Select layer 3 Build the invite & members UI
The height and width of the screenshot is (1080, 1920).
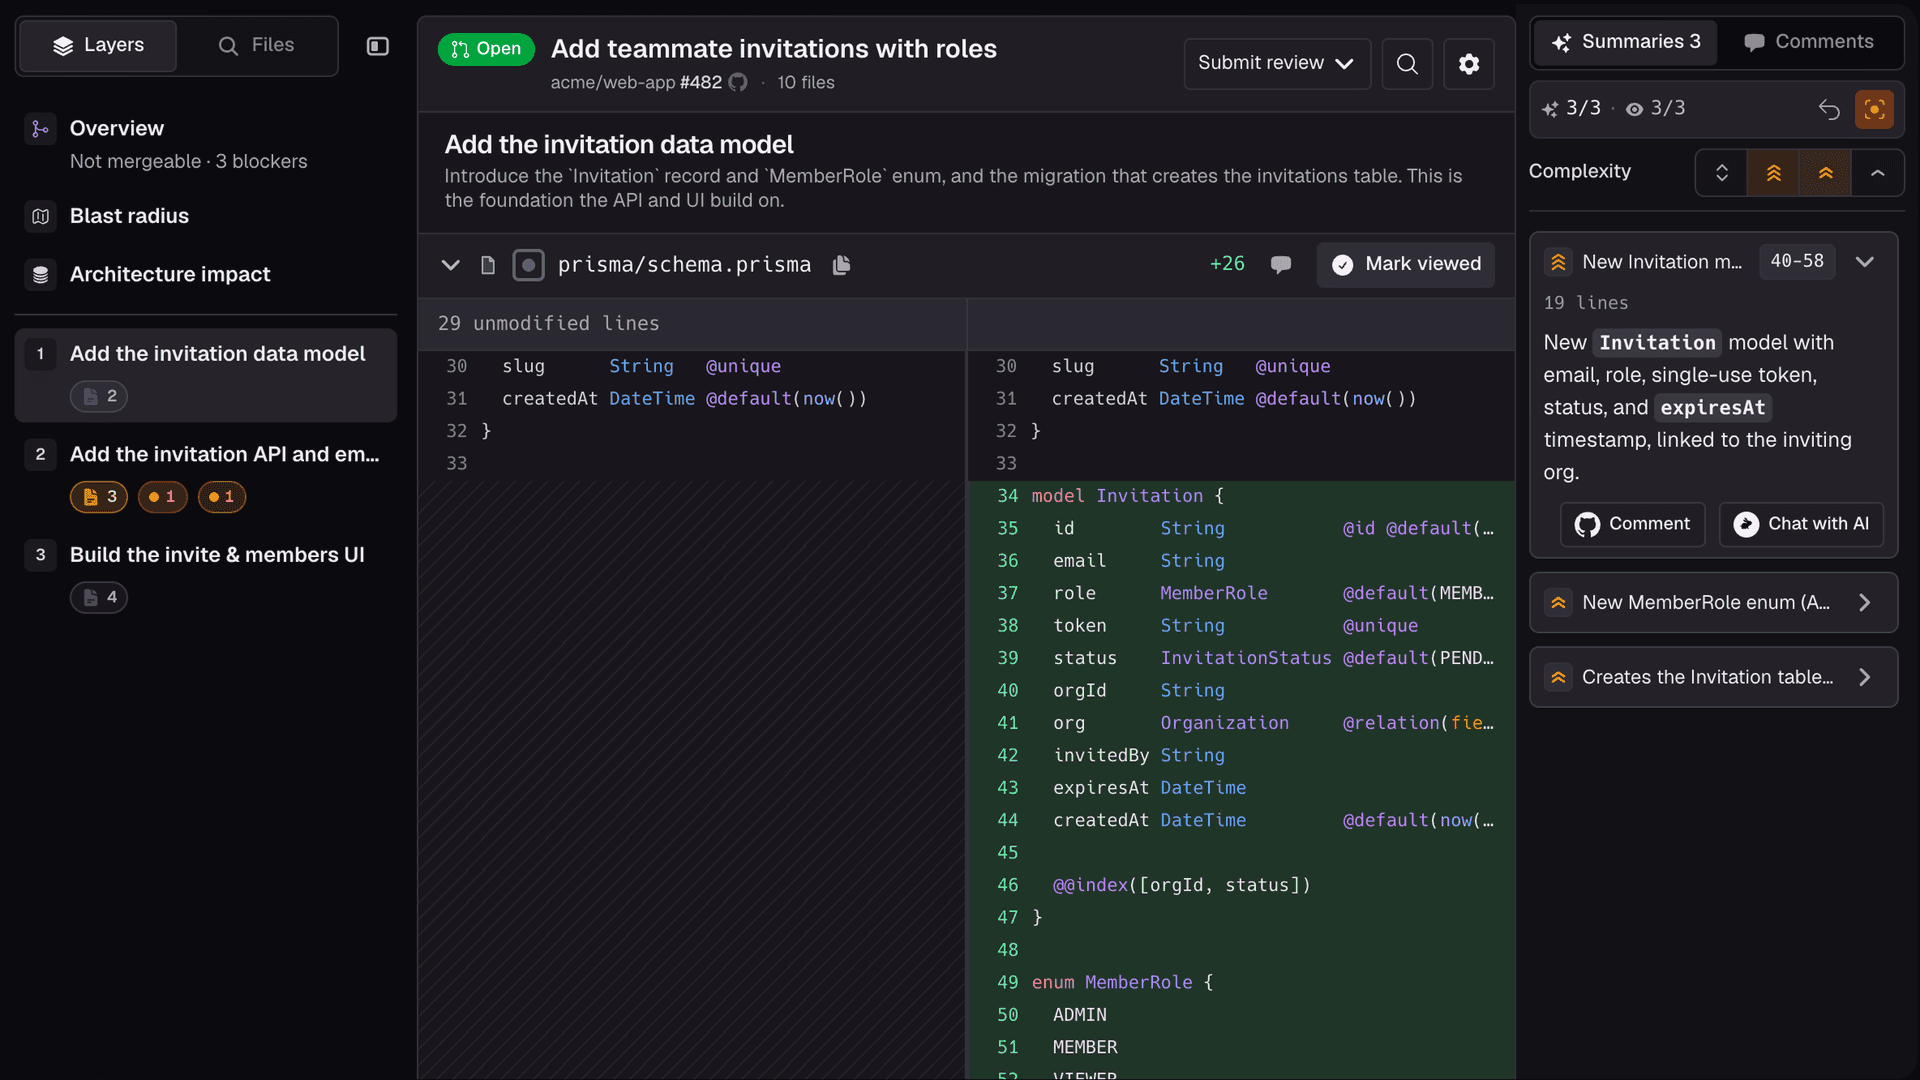[x=205, y=575]
